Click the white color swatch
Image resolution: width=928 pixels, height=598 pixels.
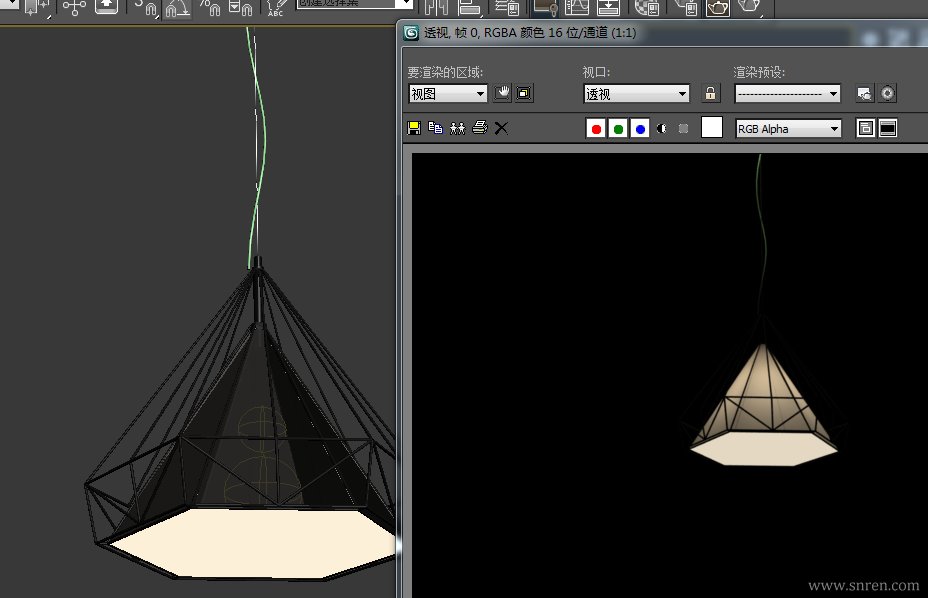coord(711,127)
